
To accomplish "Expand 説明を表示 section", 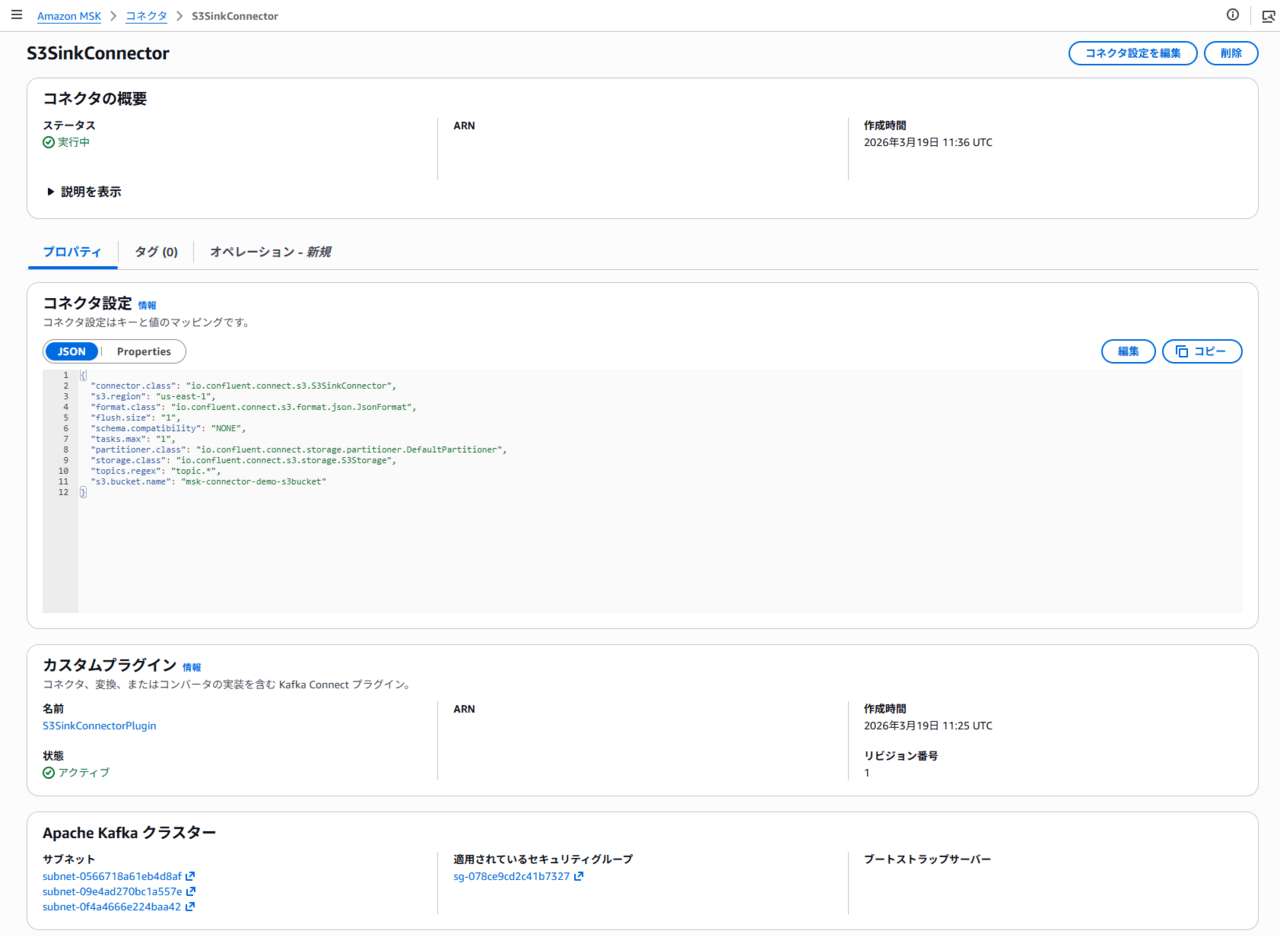I will (x=84, y=192).
